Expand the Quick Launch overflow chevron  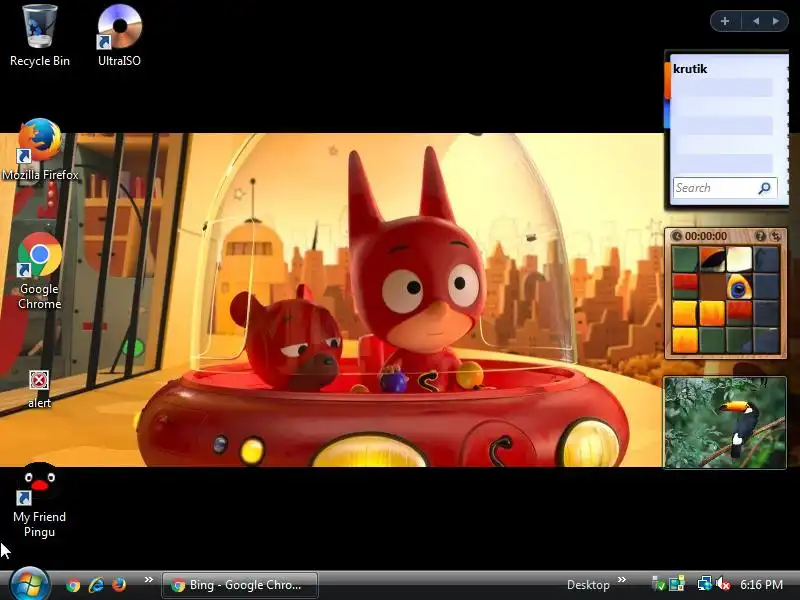point(148,580)
